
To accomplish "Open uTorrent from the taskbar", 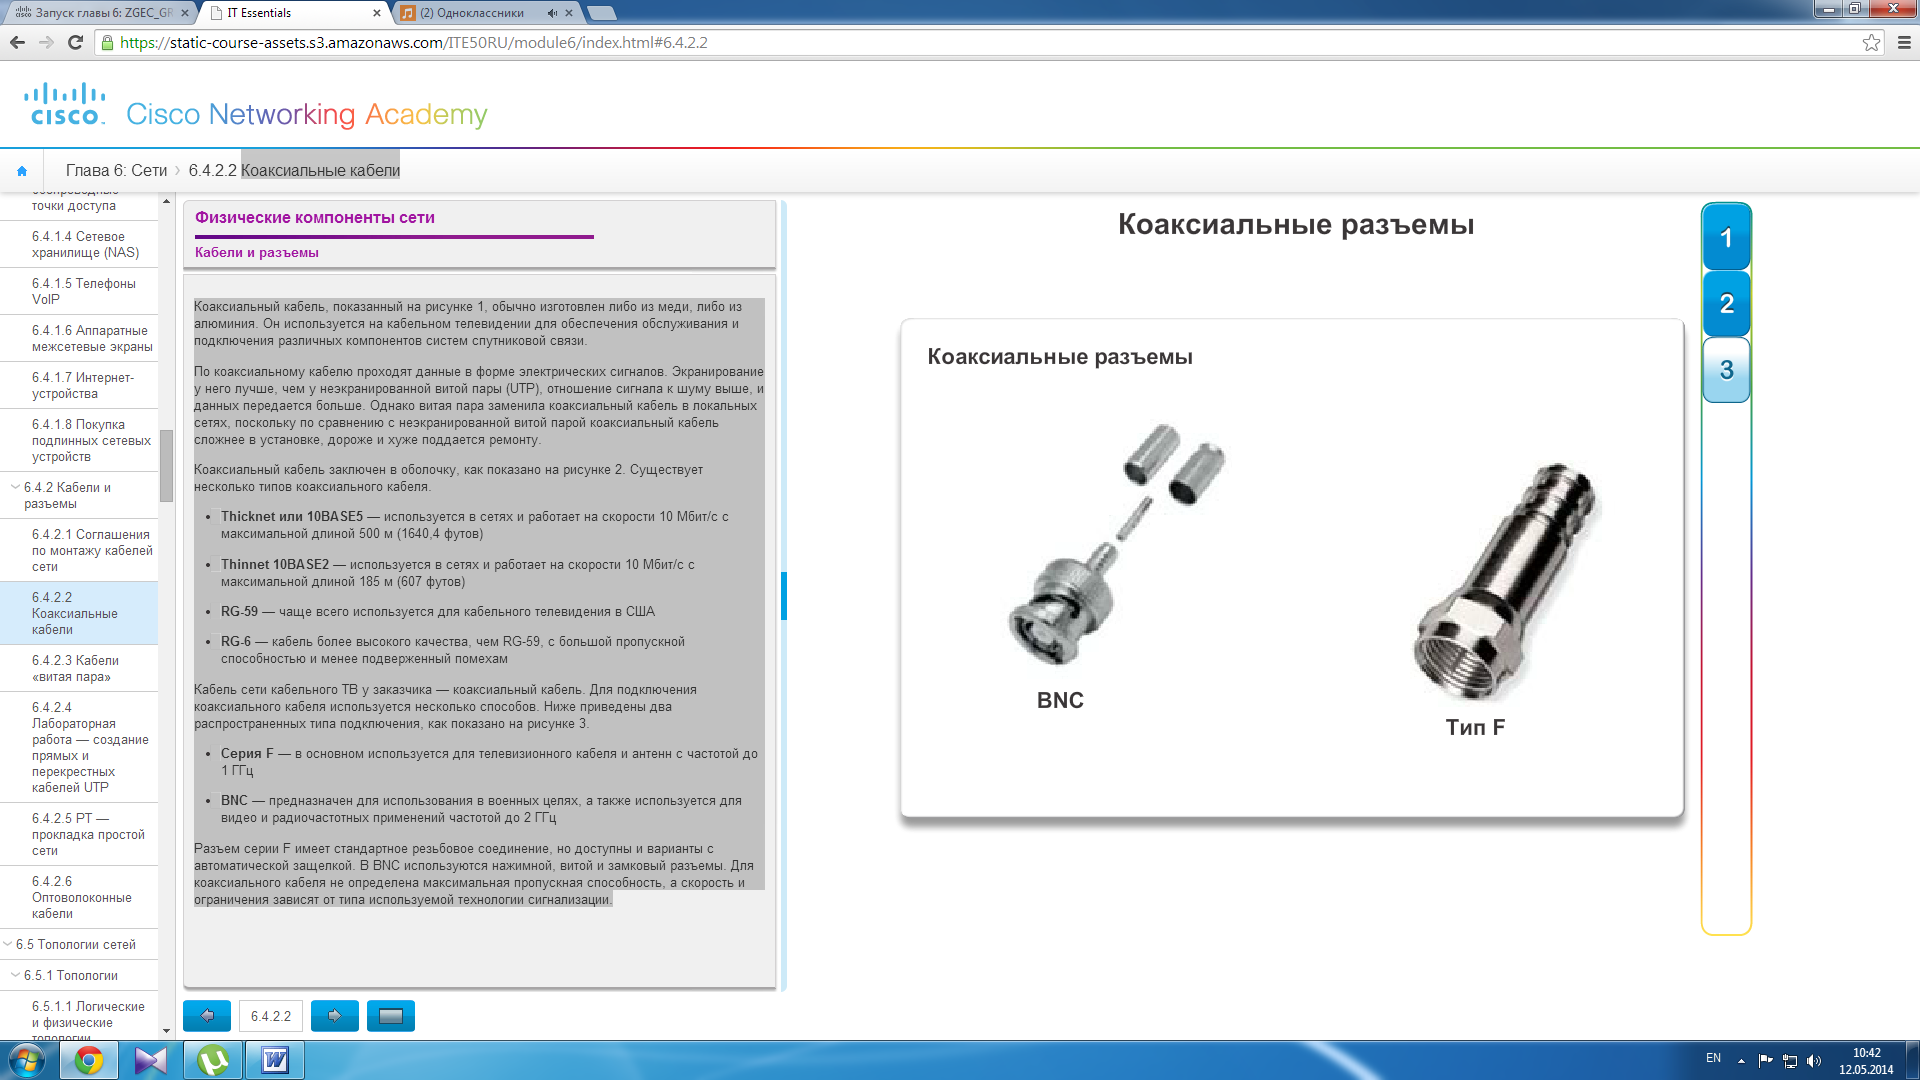I will tap(213, 1060).
